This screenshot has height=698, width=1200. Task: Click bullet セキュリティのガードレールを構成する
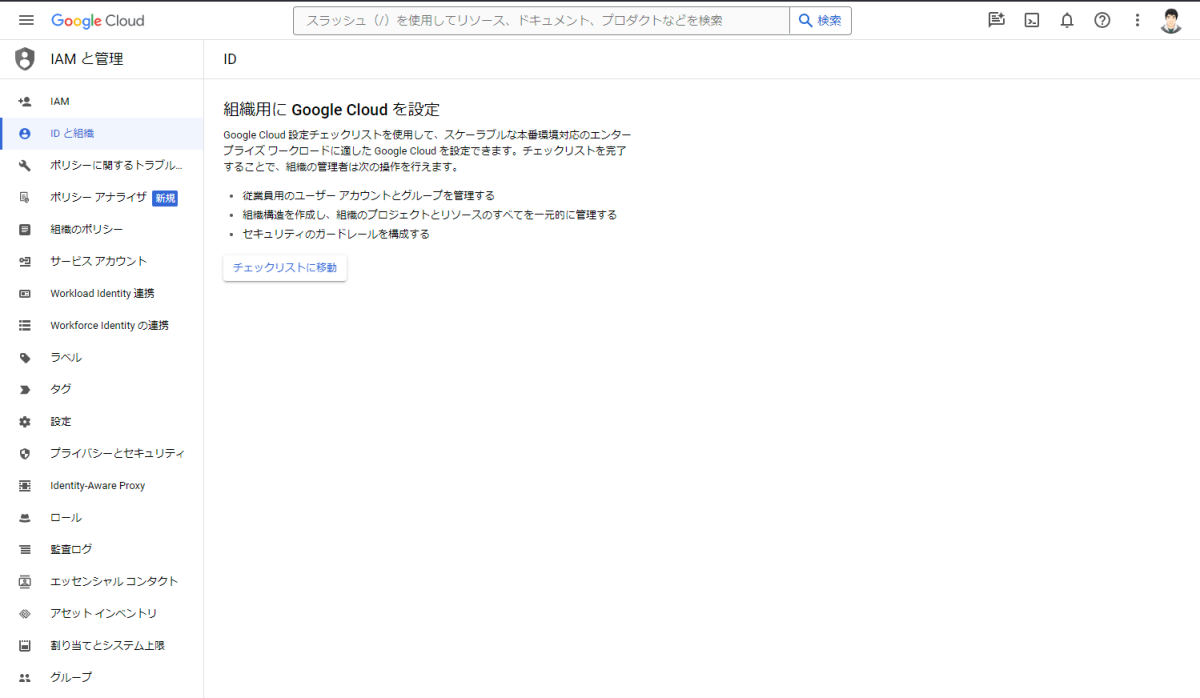336,234
